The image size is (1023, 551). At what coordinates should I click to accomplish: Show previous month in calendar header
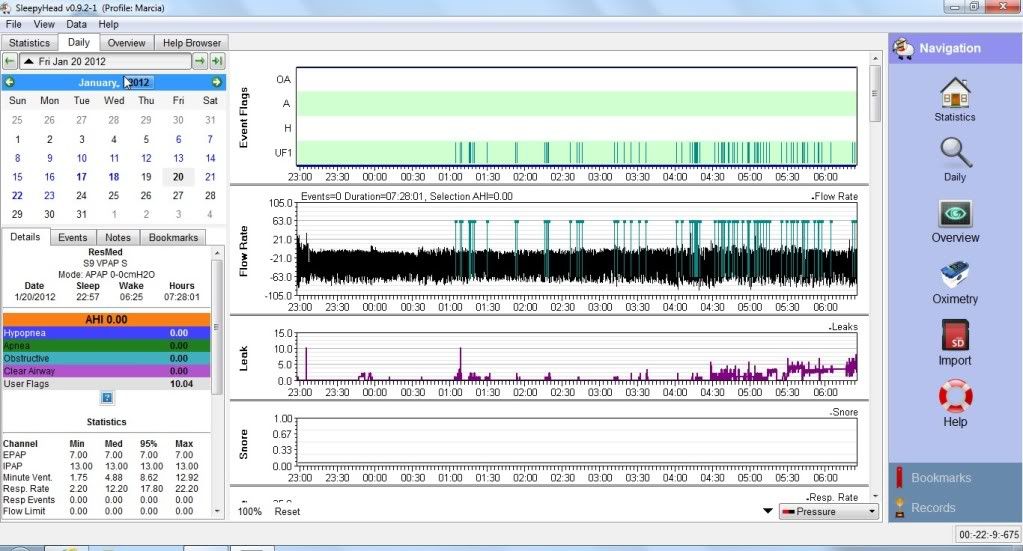(9, 82)
